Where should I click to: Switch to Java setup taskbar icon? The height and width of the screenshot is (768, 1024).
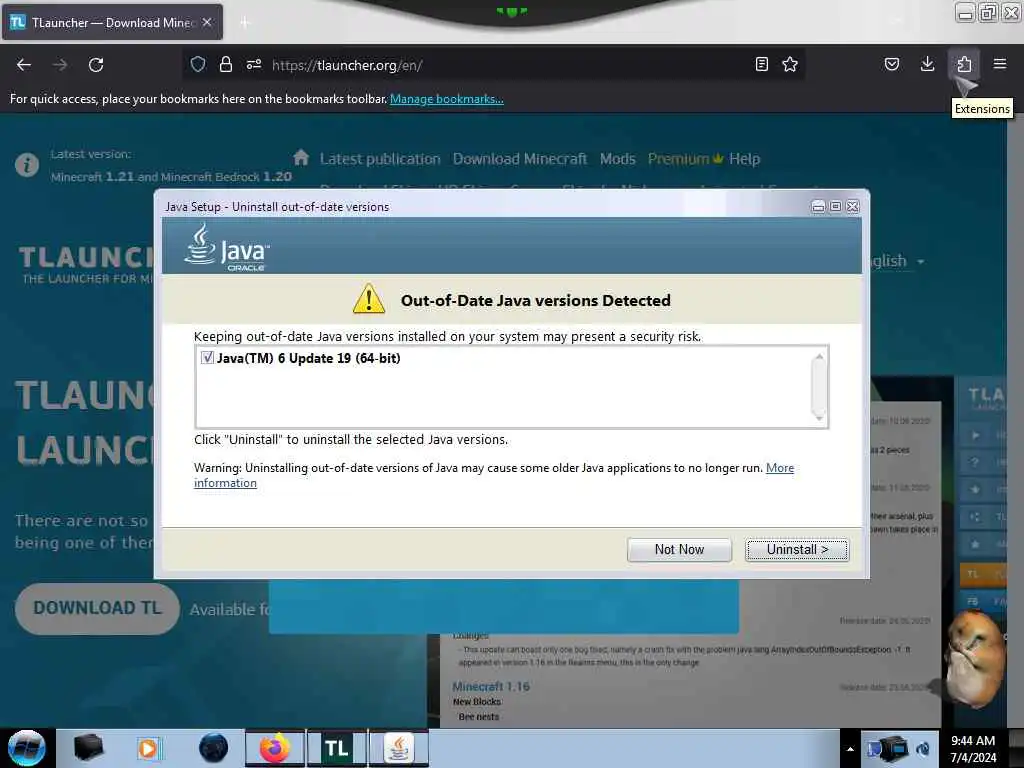point(399,748)
